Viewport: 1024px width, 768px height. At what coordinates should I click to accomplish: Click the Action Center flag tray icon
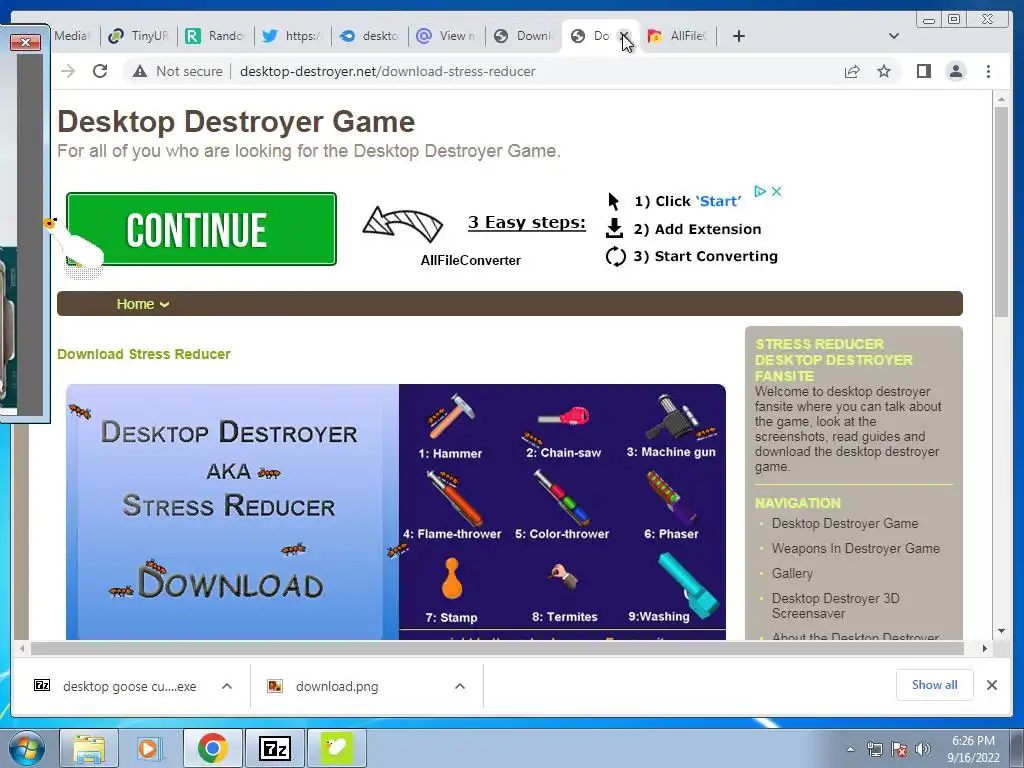[899, 749]
